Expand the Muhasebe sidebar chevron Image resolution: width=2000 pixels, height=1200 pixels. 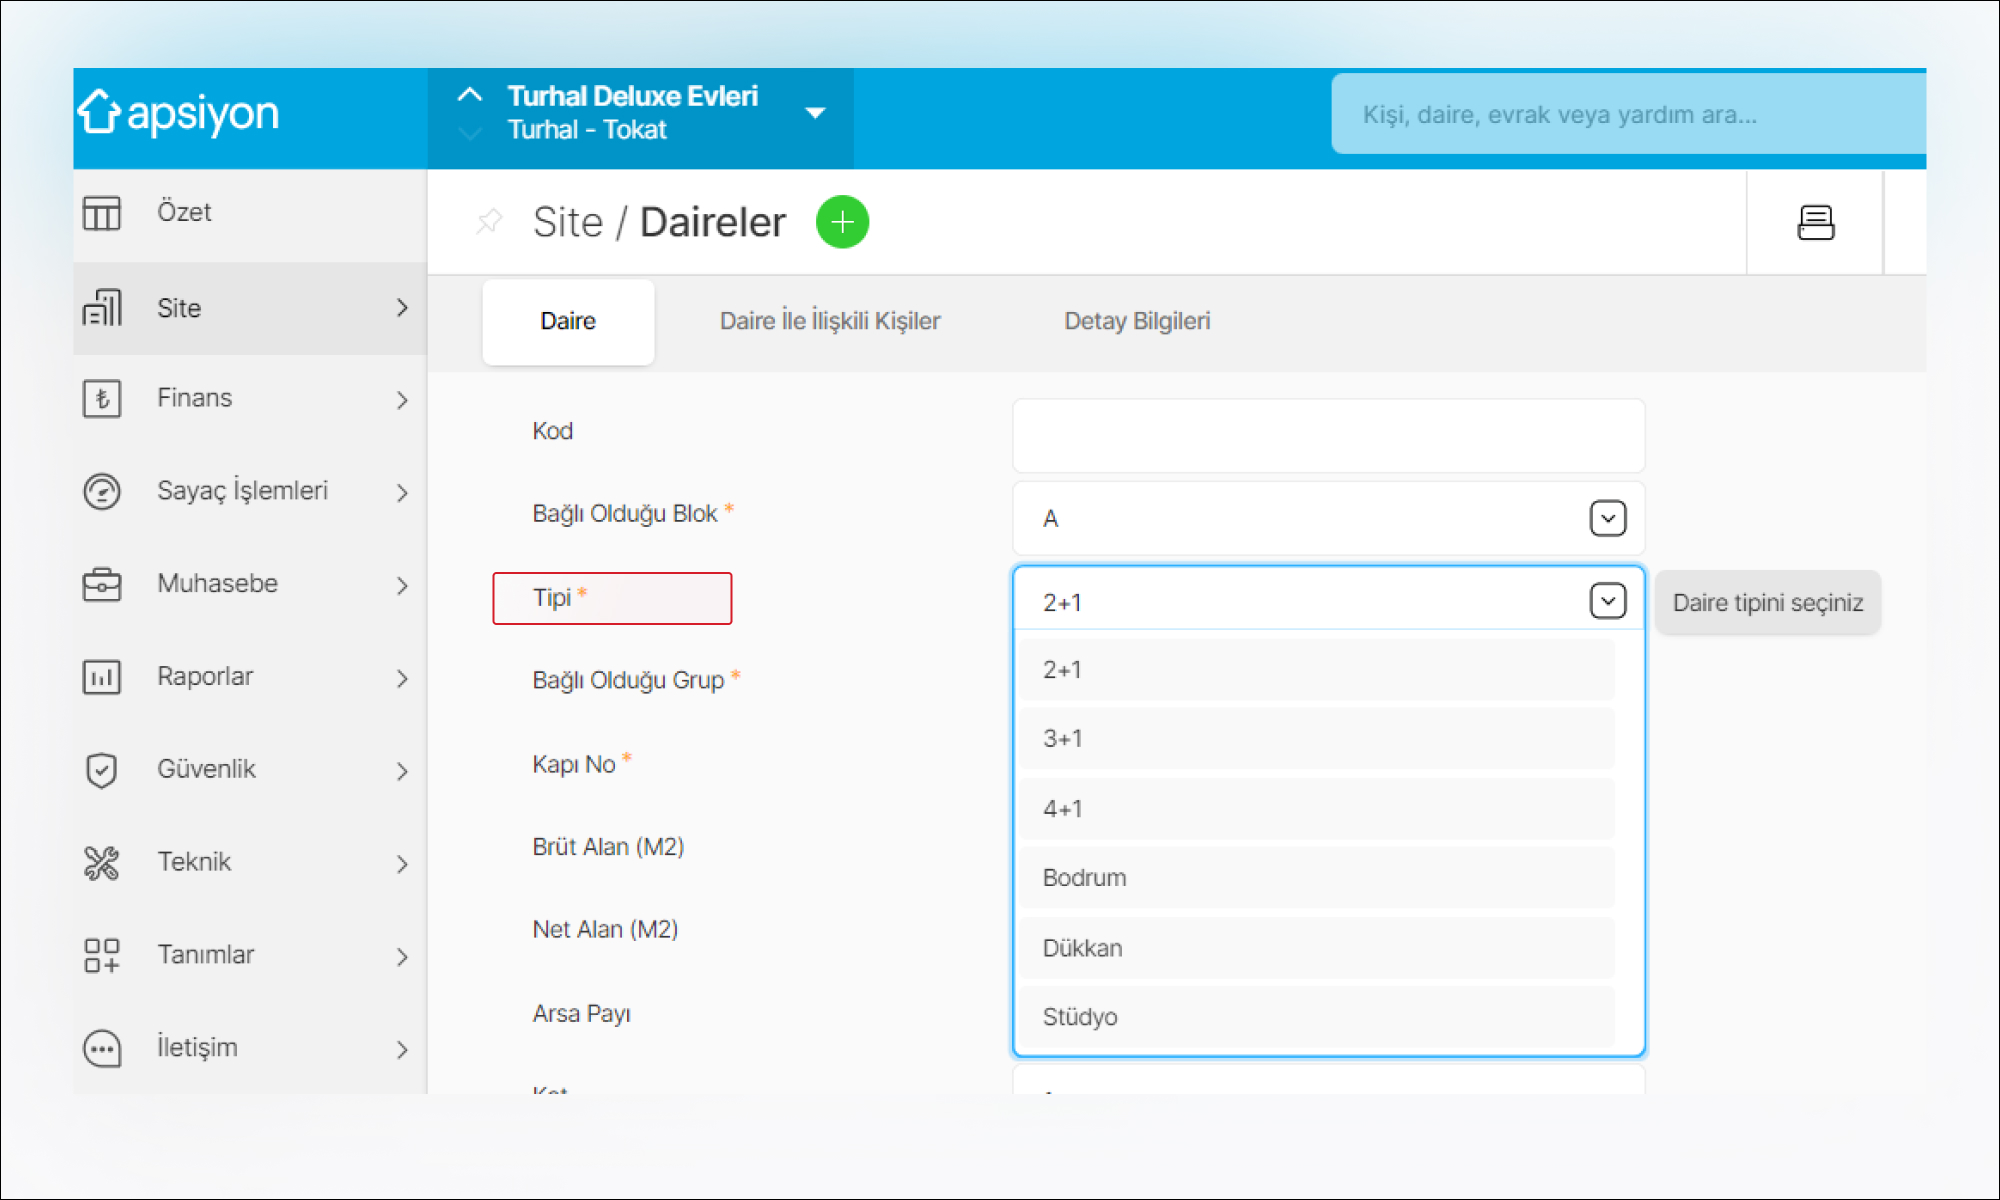(x=402, y=585)
